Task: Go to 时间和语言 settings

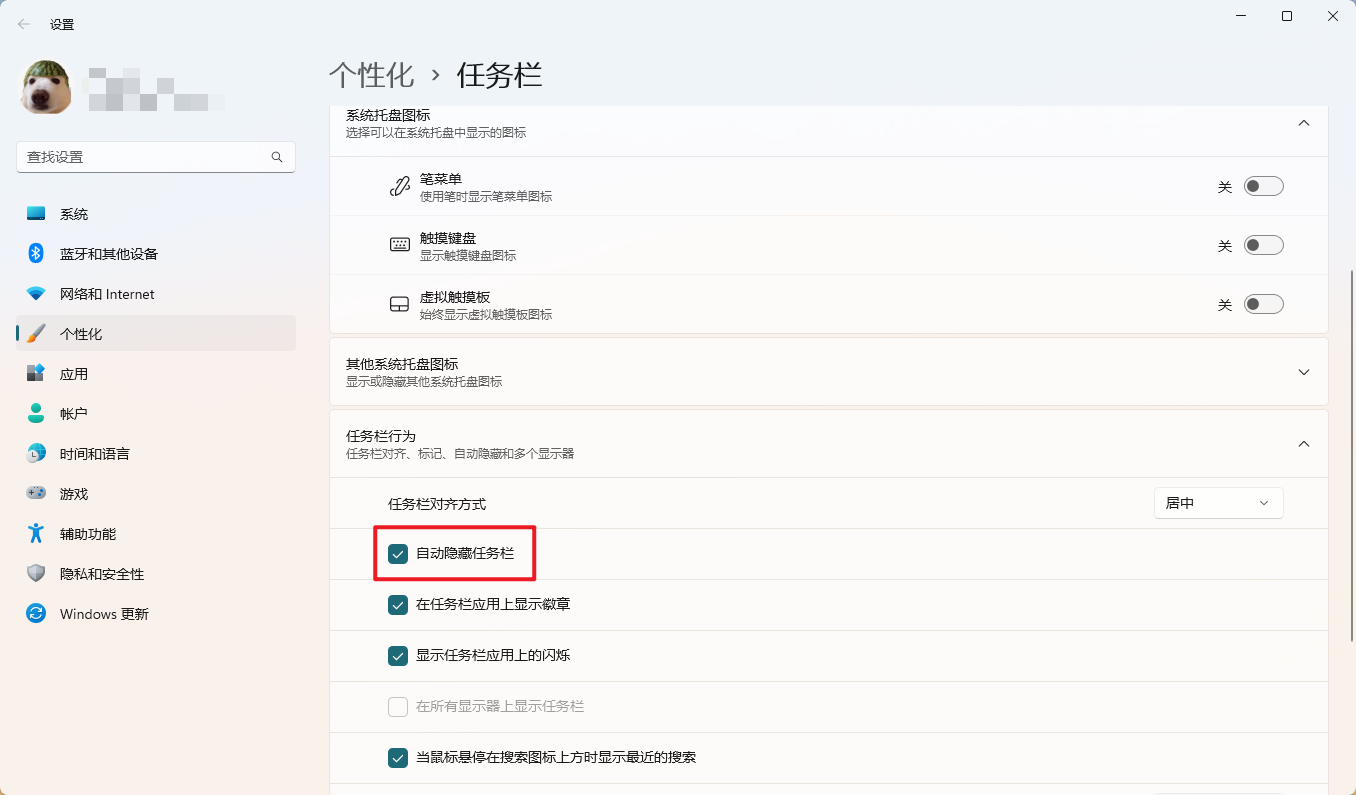Action: pyautogui.click(x=94, y=454)
